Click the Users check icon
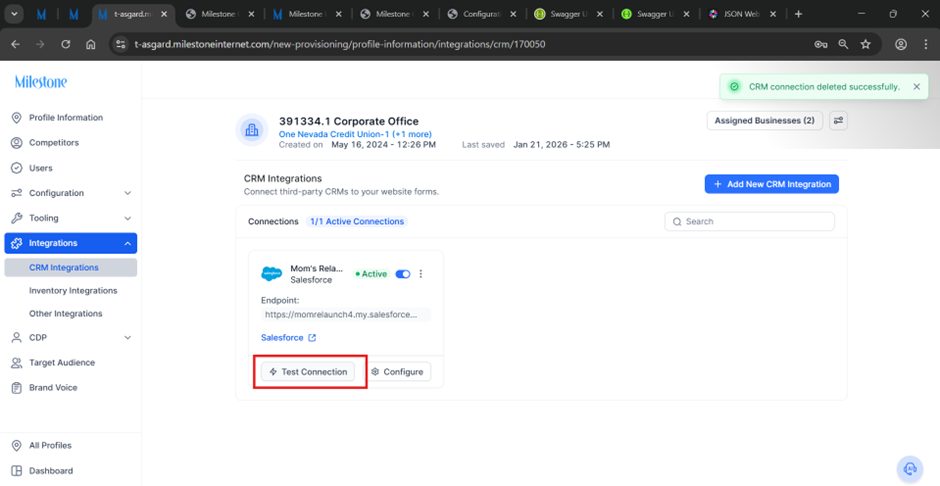The width and height of the screenshot is (940, 486). 17,168
